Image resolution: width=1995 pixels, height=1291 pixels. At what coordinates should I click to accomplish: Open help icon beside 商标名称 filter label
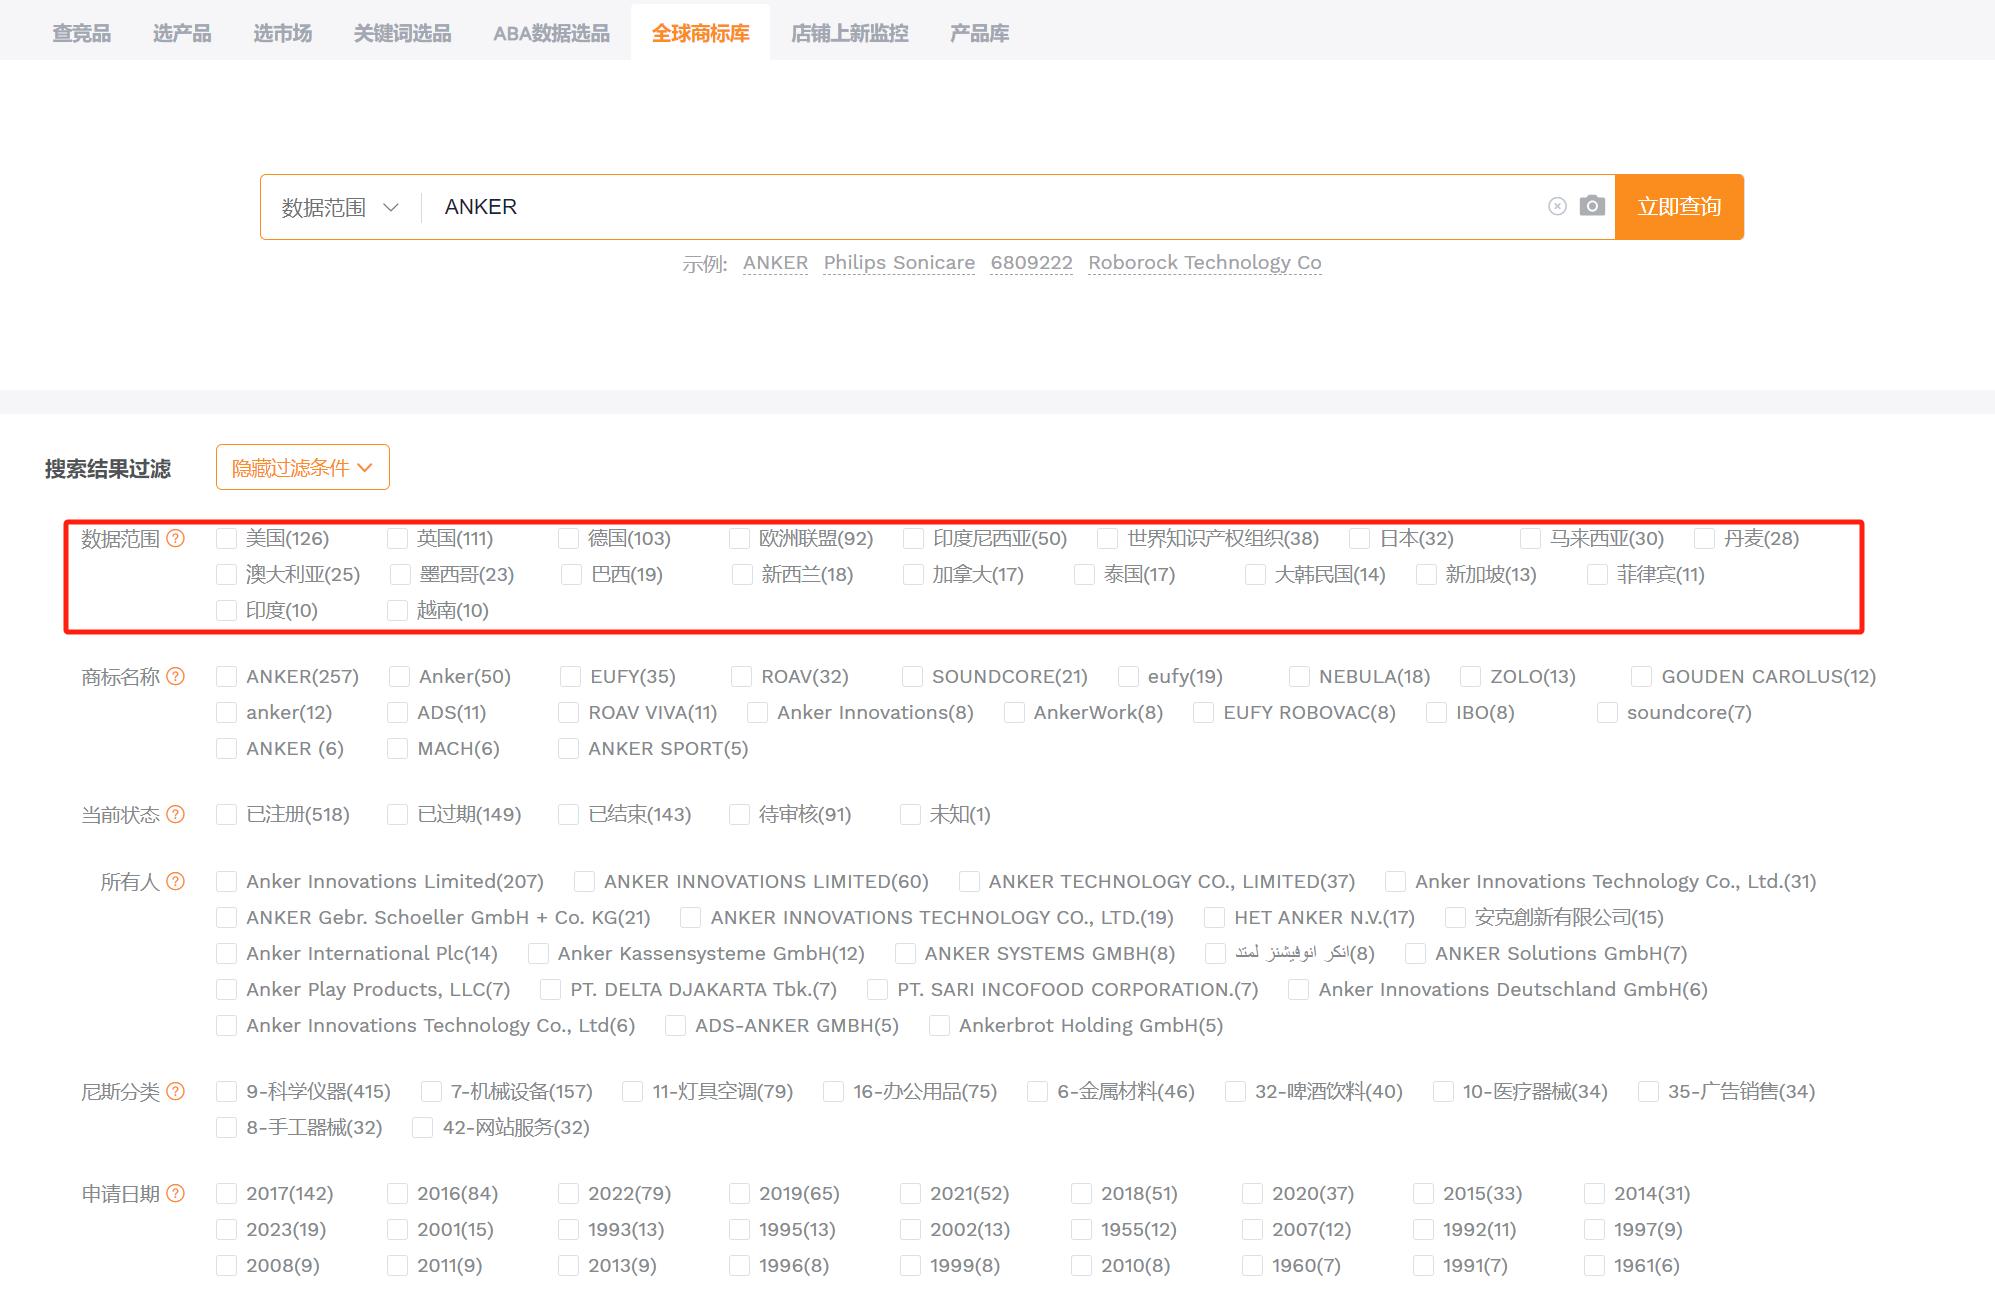175,676
